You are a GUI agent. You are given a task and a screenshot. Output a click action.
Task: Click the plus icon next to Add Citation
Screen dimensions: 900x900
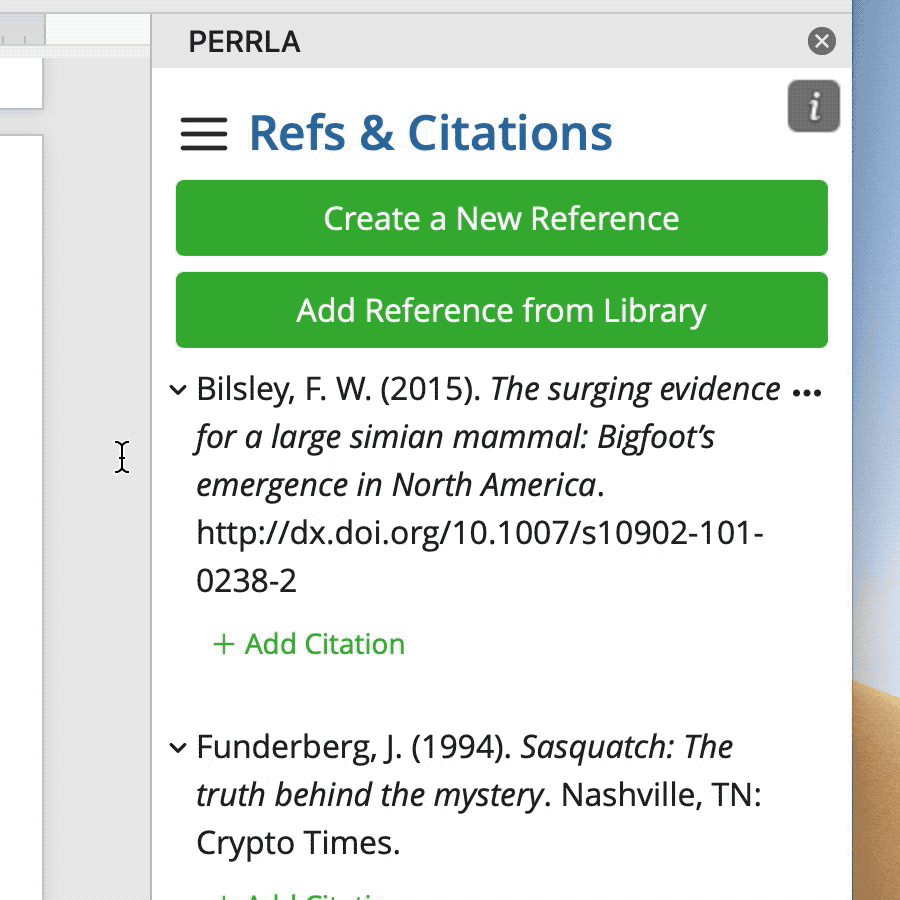[x=222, y=645]
